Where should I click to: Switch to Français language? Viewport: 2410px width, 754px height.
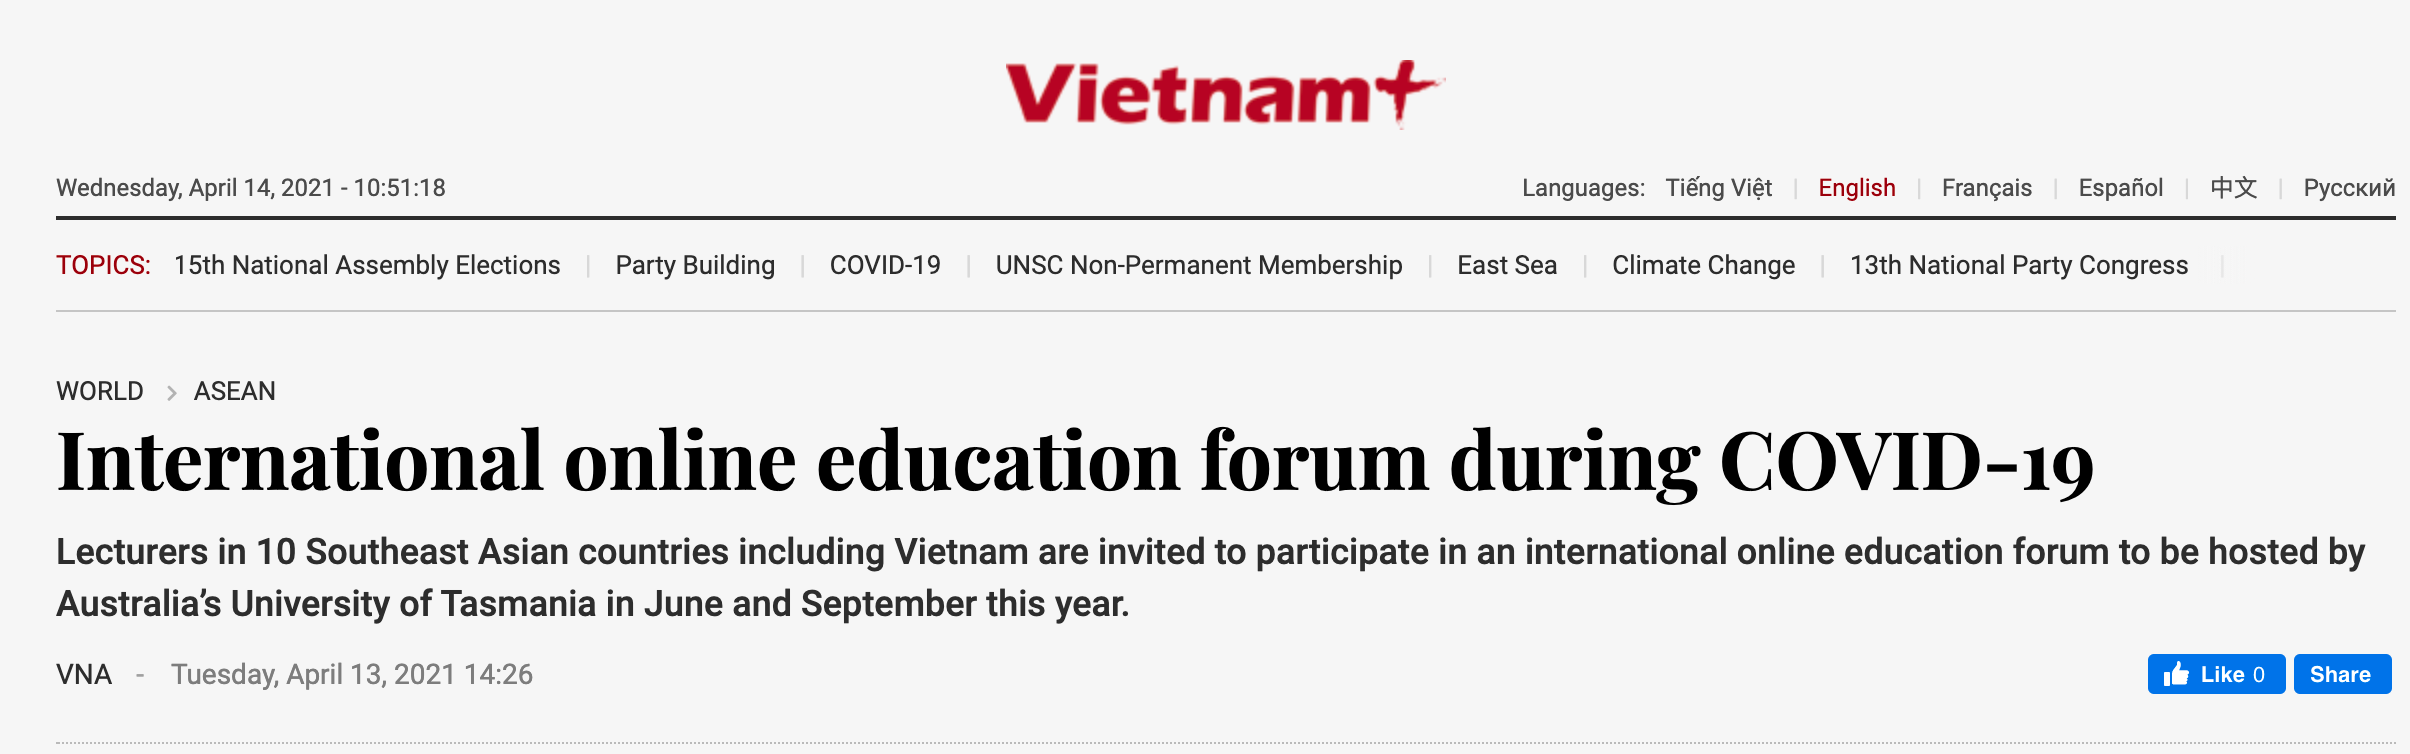click(1986, 188)
